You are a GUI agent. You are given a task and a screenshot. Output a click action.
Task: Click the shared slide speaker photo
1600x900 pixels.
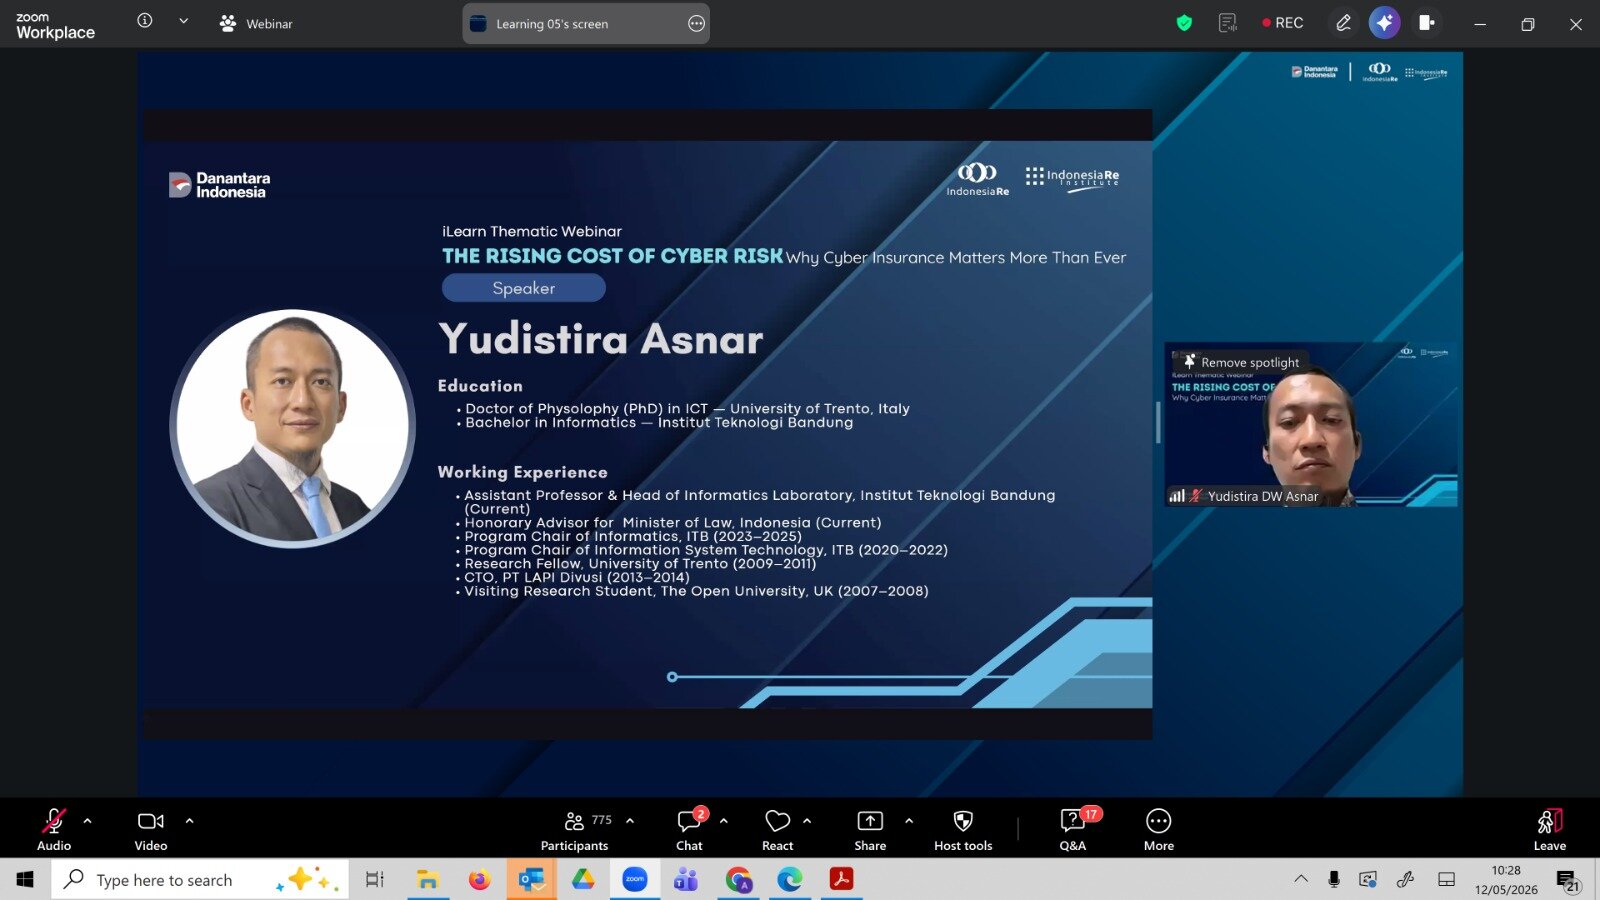[293, 428]
